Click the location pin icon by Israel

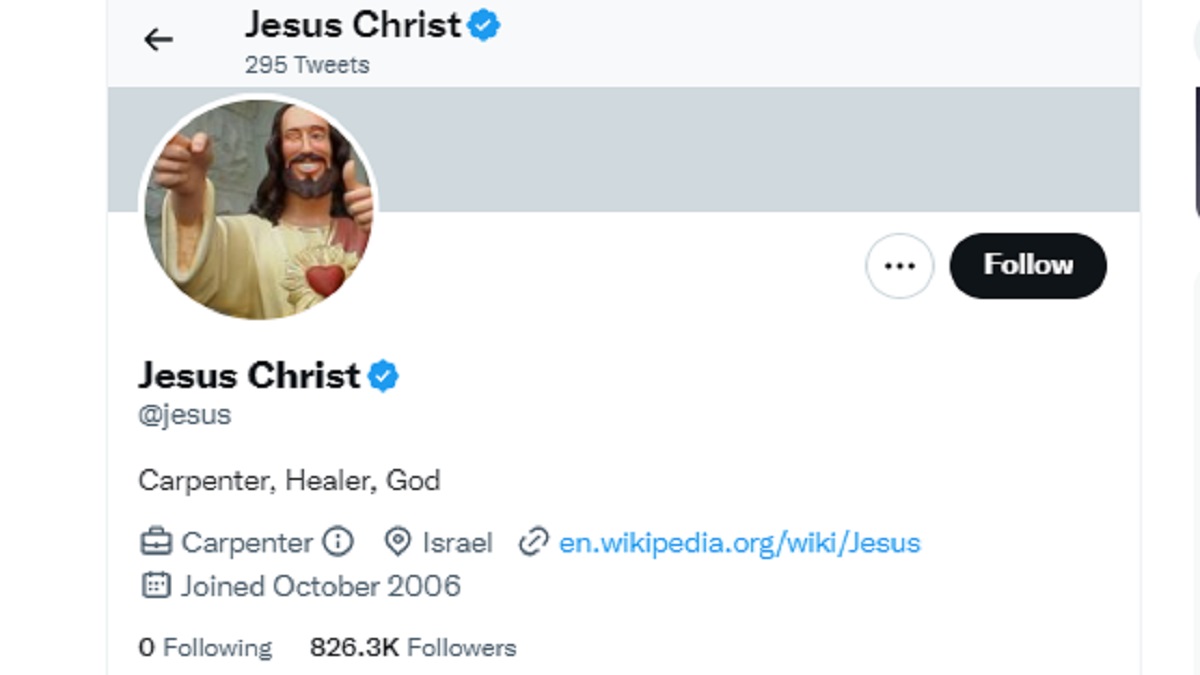point(398,543)
